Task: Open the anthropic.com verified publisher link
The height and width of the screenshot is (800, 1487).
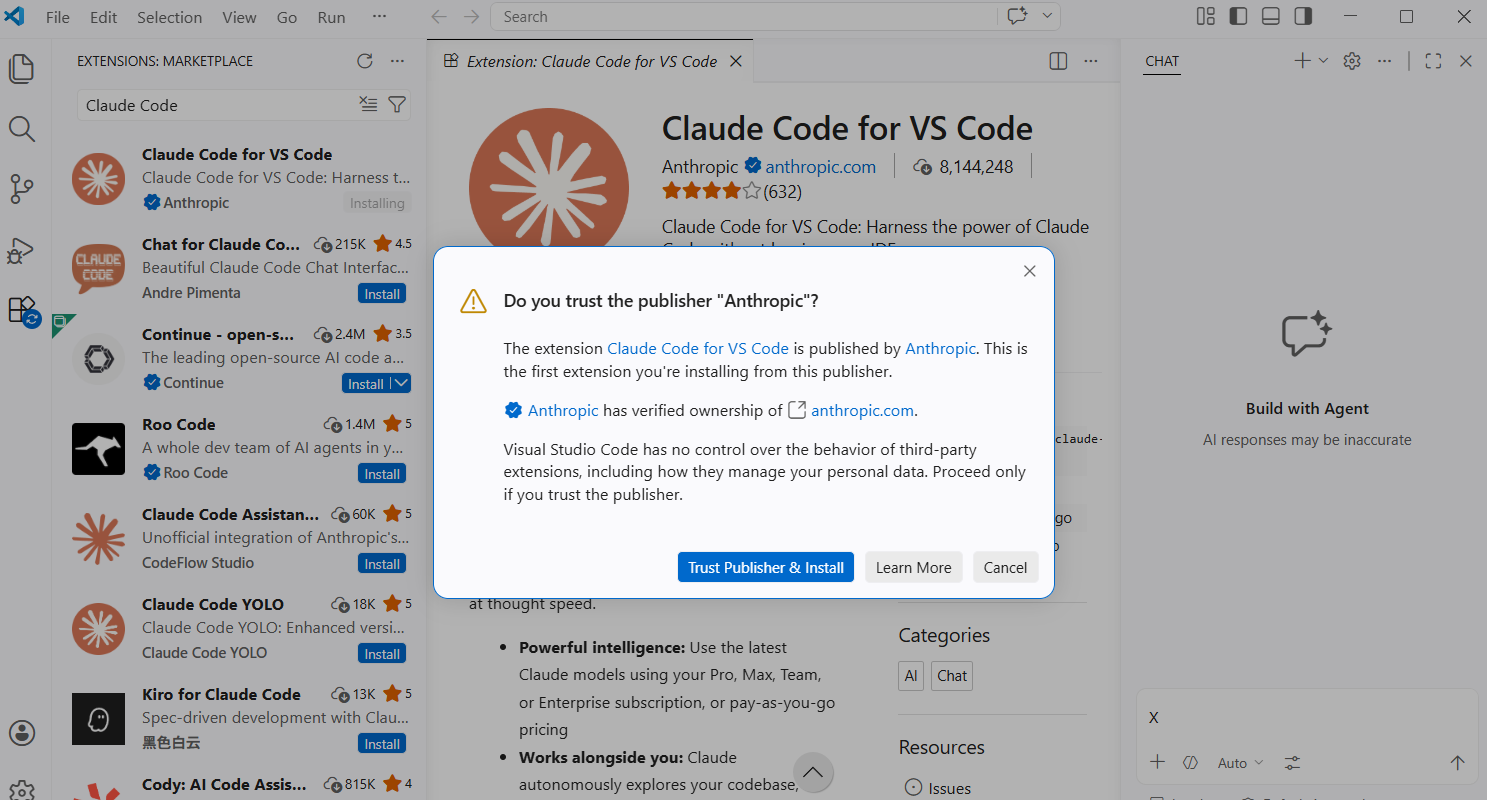Action: click(x=862, y=409)
